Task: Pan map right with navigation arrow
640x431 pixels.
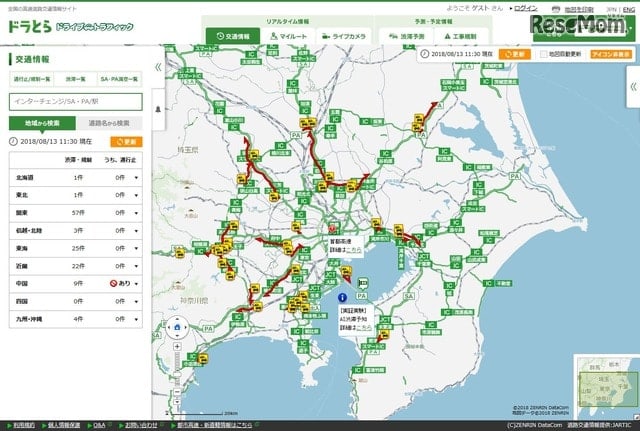Action: (186, 327)
